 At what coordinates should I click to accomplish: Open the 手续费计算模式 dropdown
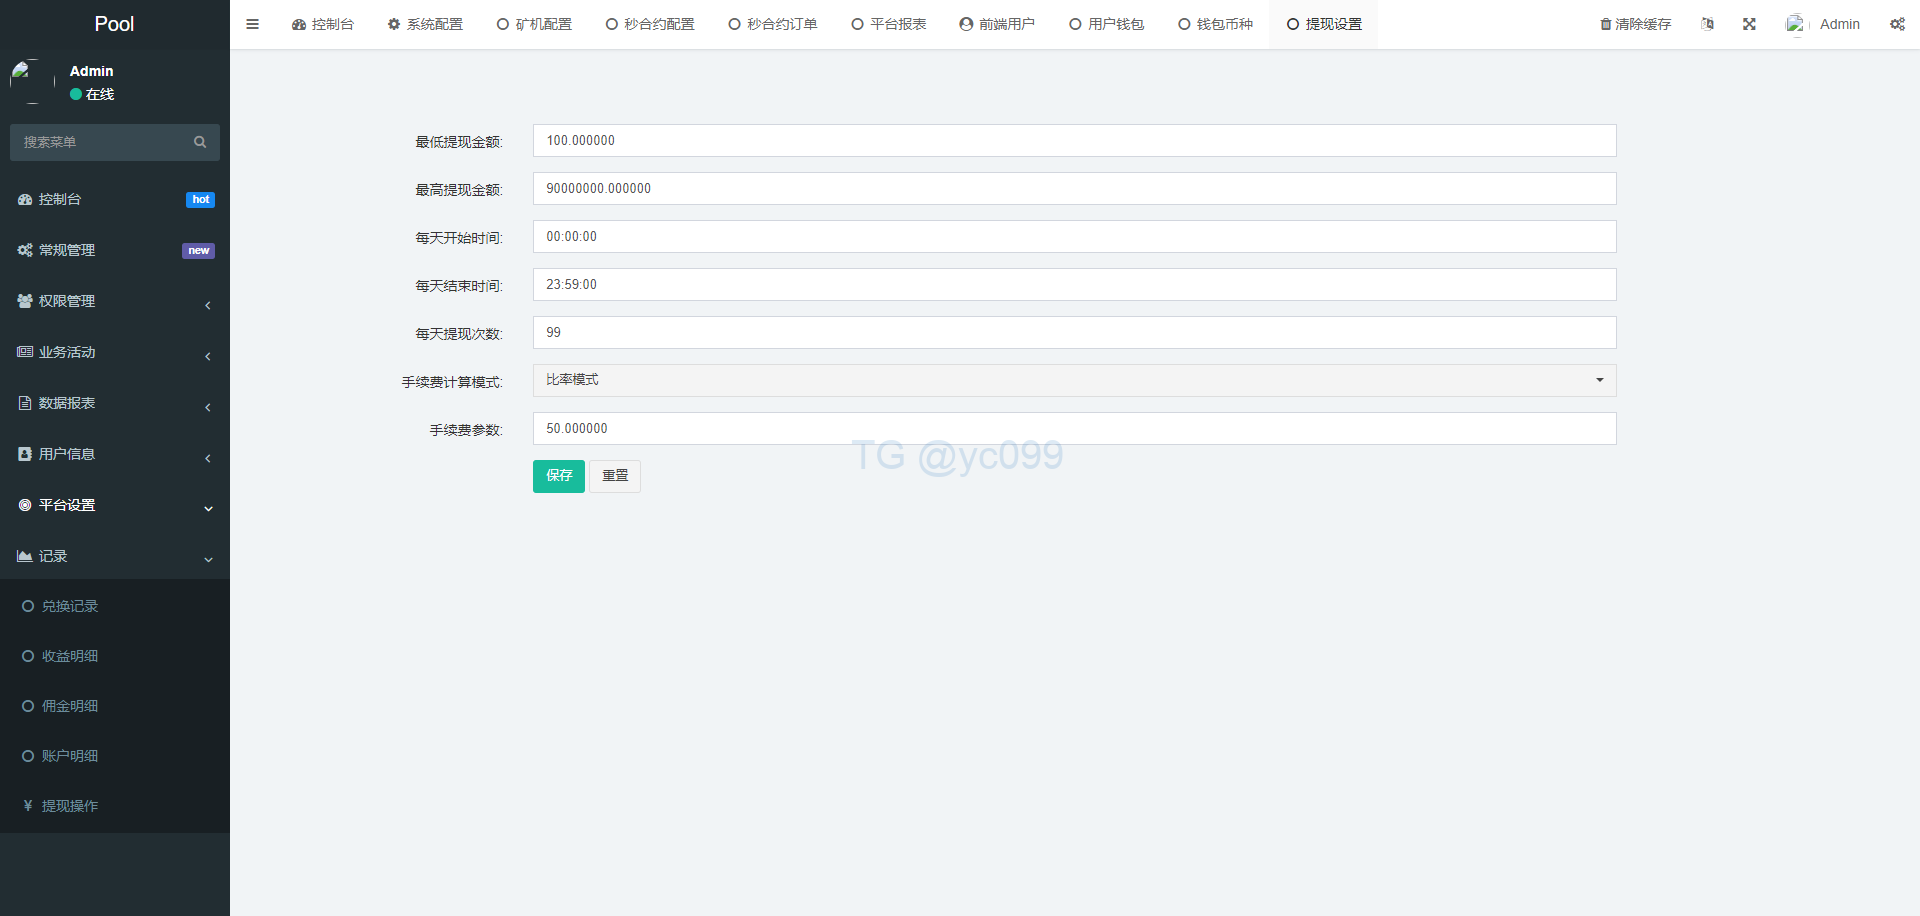[1074, 380]
